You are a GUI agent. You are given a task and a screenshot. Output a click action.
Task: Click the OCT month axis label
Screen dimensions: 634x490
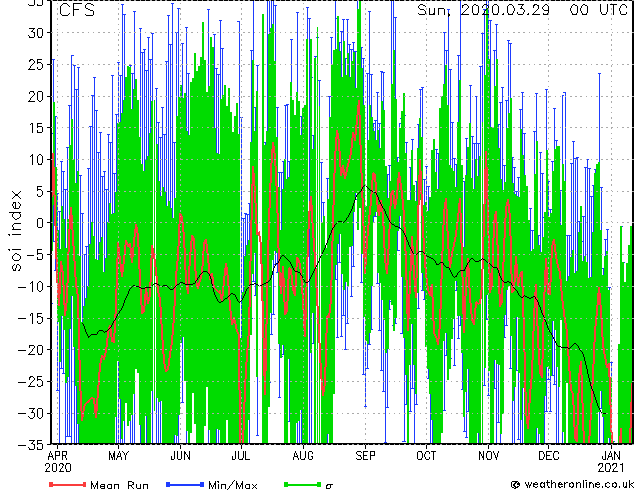coord(426,456)
